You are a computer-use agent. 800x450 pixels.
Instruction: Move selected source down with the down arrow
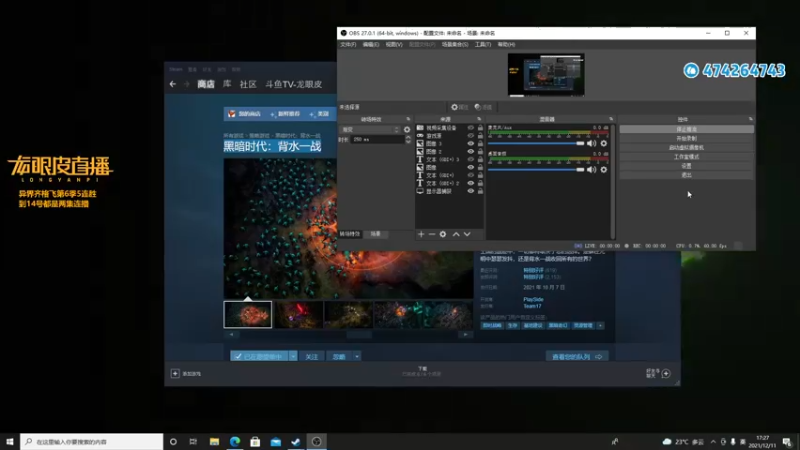tap(467, 234)
